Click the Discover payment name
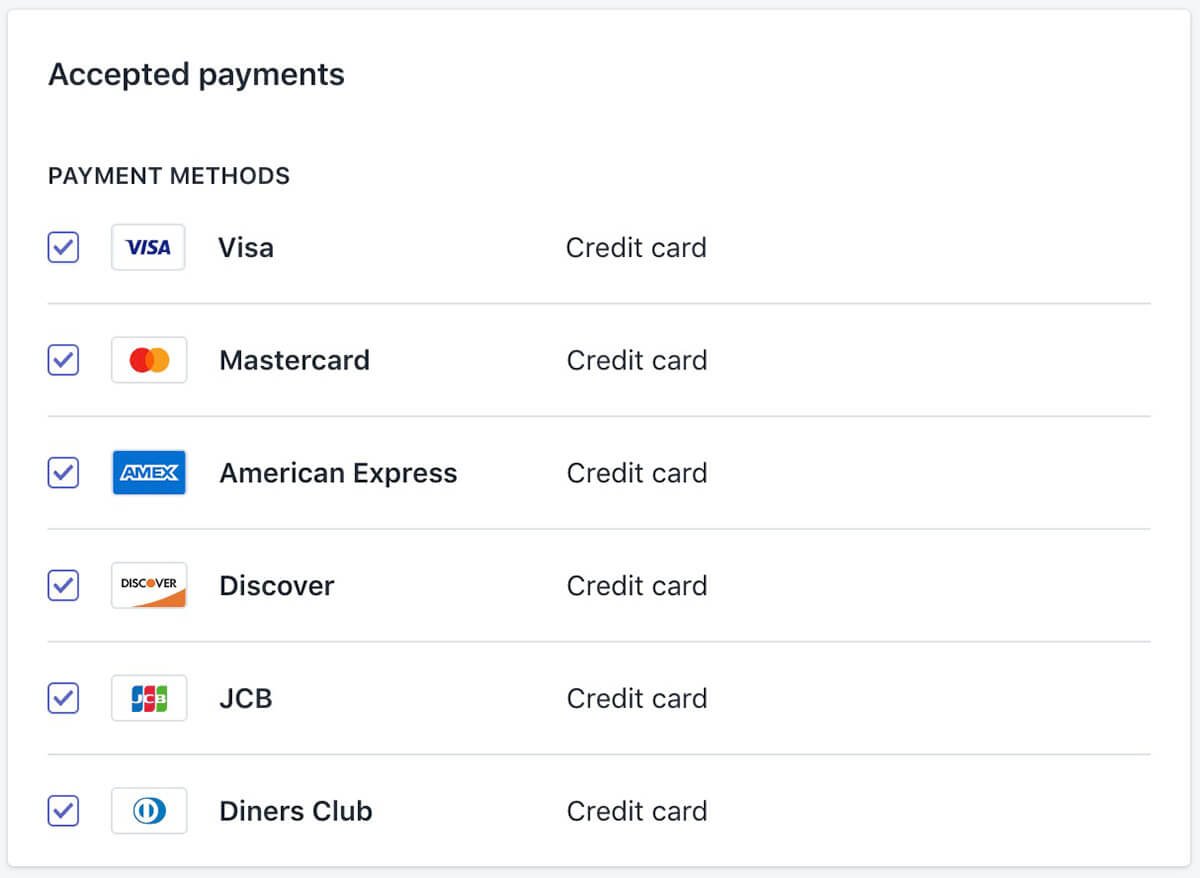This screenshot has width=1200, height=878. coord(276,585)
